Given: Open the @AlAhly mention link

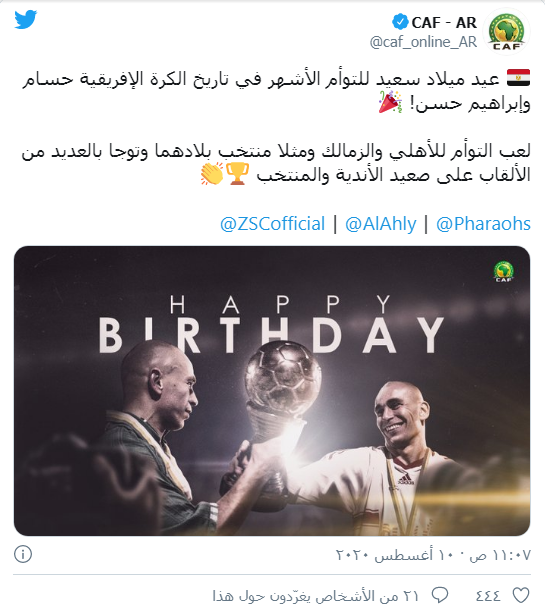Looking at the screenshot, I should (381, 224).
